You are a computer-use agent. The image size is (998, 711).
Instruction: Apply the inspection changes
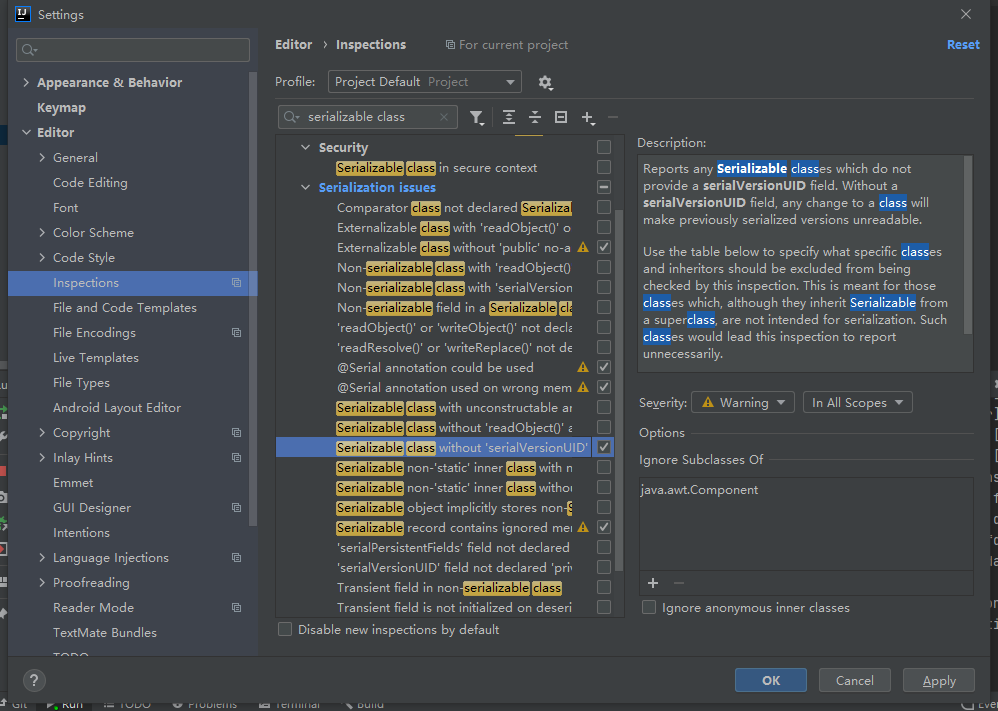tap(939, 680)
